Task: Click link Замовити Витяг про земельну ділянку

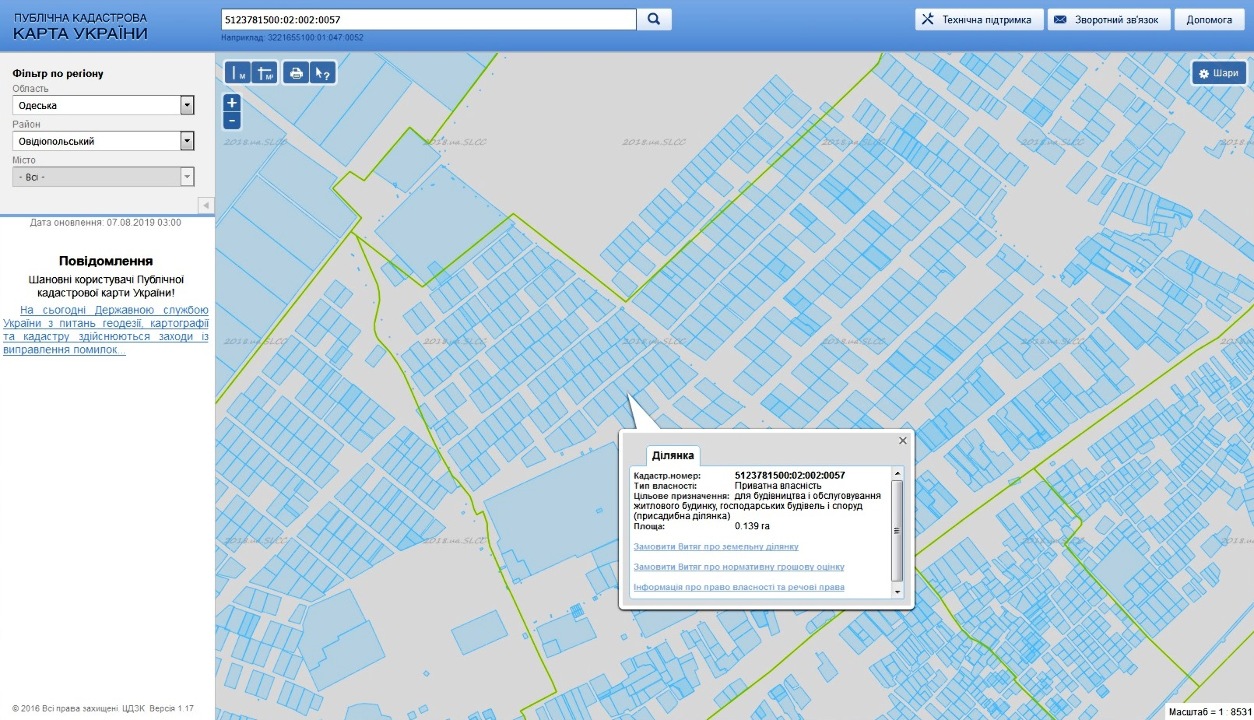Action: click(x=716, y=547)
